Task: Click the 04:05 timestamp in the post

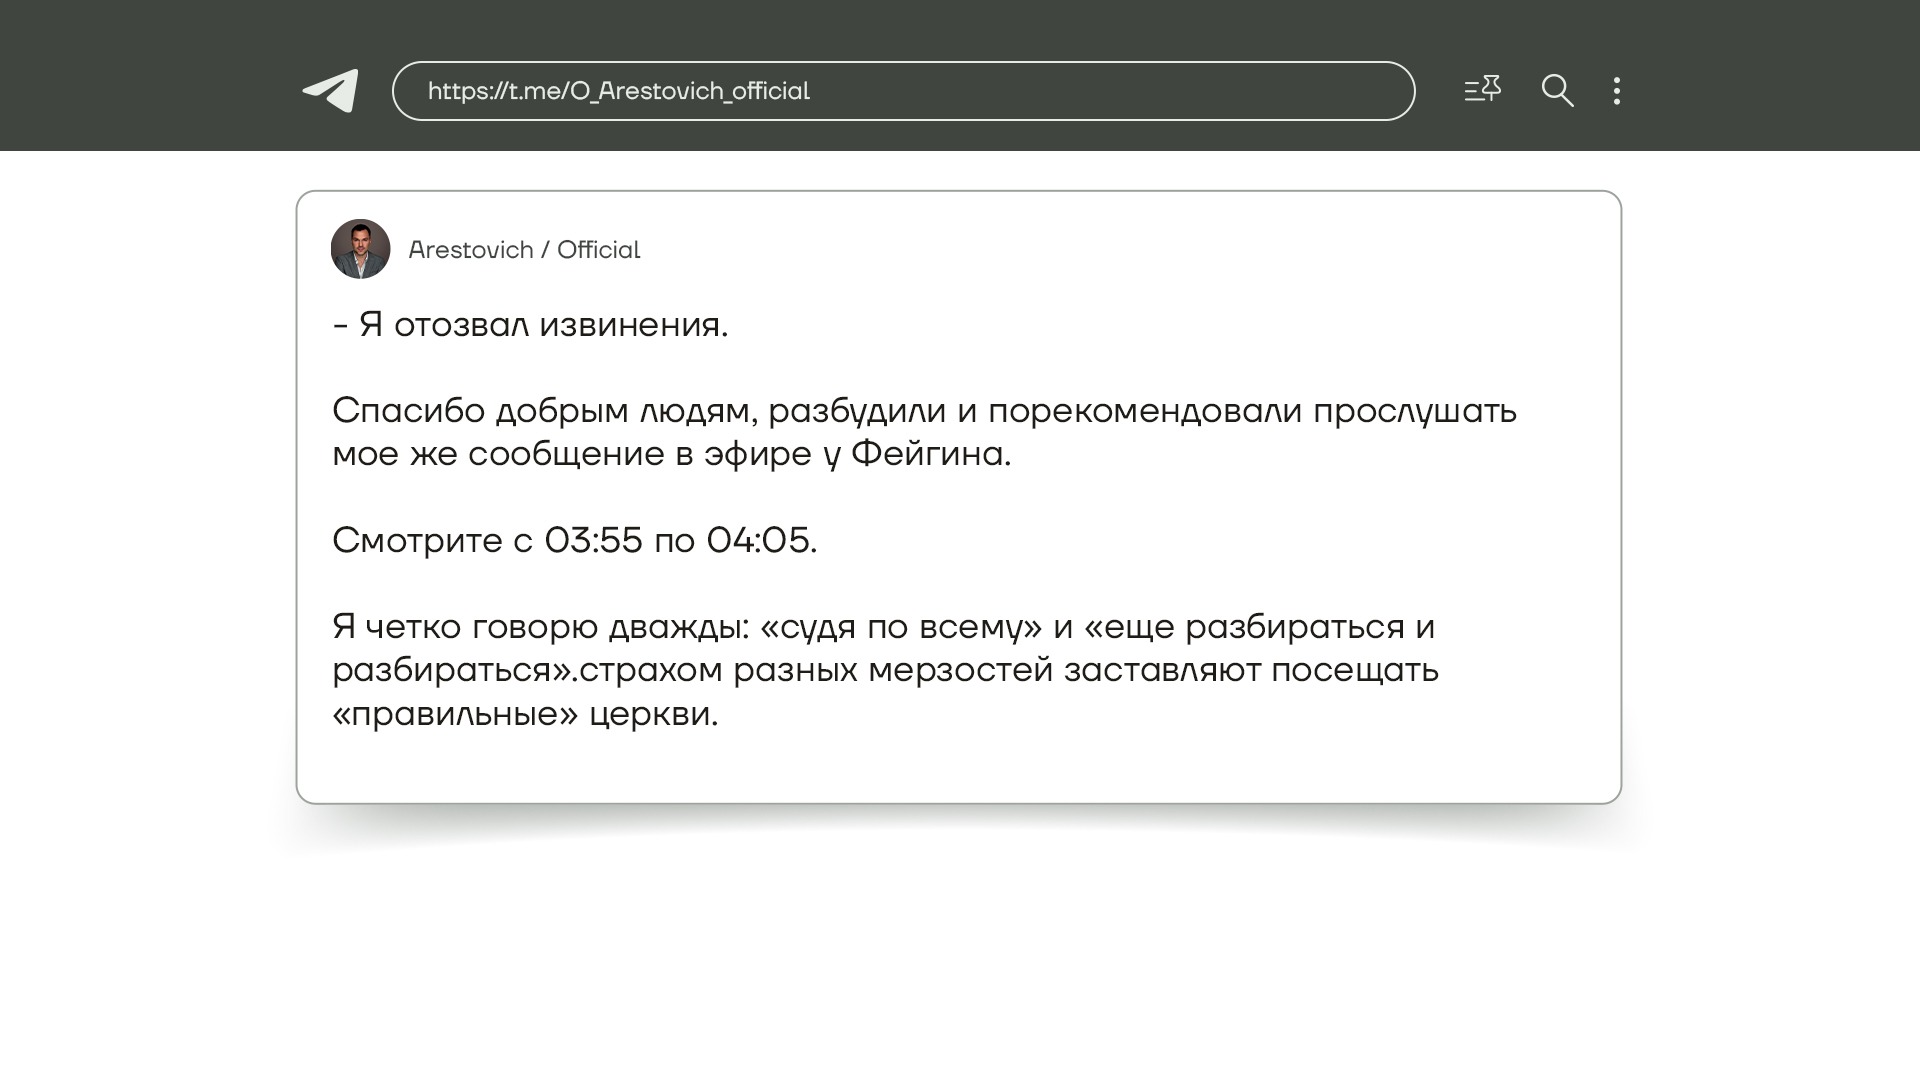Action: pos(759,541)
